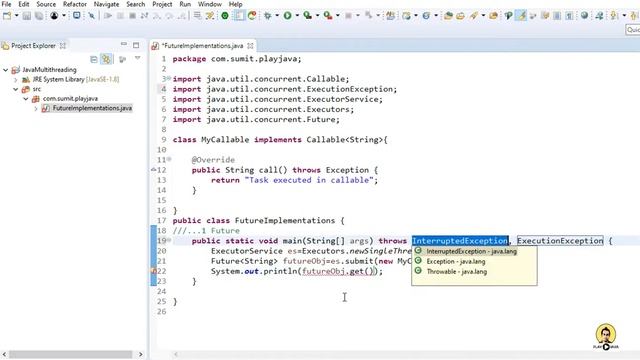This screenshot has width=640, height=360.
Task: Open the Refactor menu
Action: pos(75,4)
